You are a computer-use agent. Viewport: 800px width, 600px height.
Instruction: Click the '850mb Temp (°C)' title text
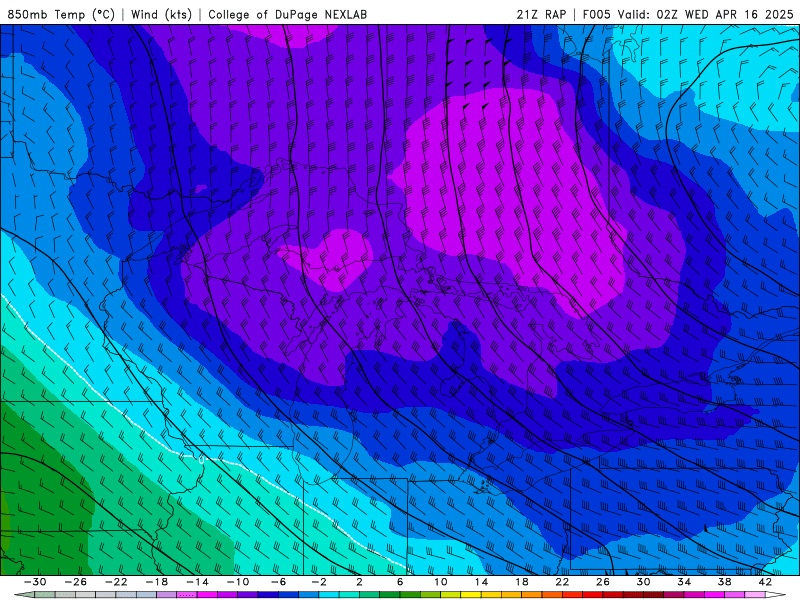[61, 14]
